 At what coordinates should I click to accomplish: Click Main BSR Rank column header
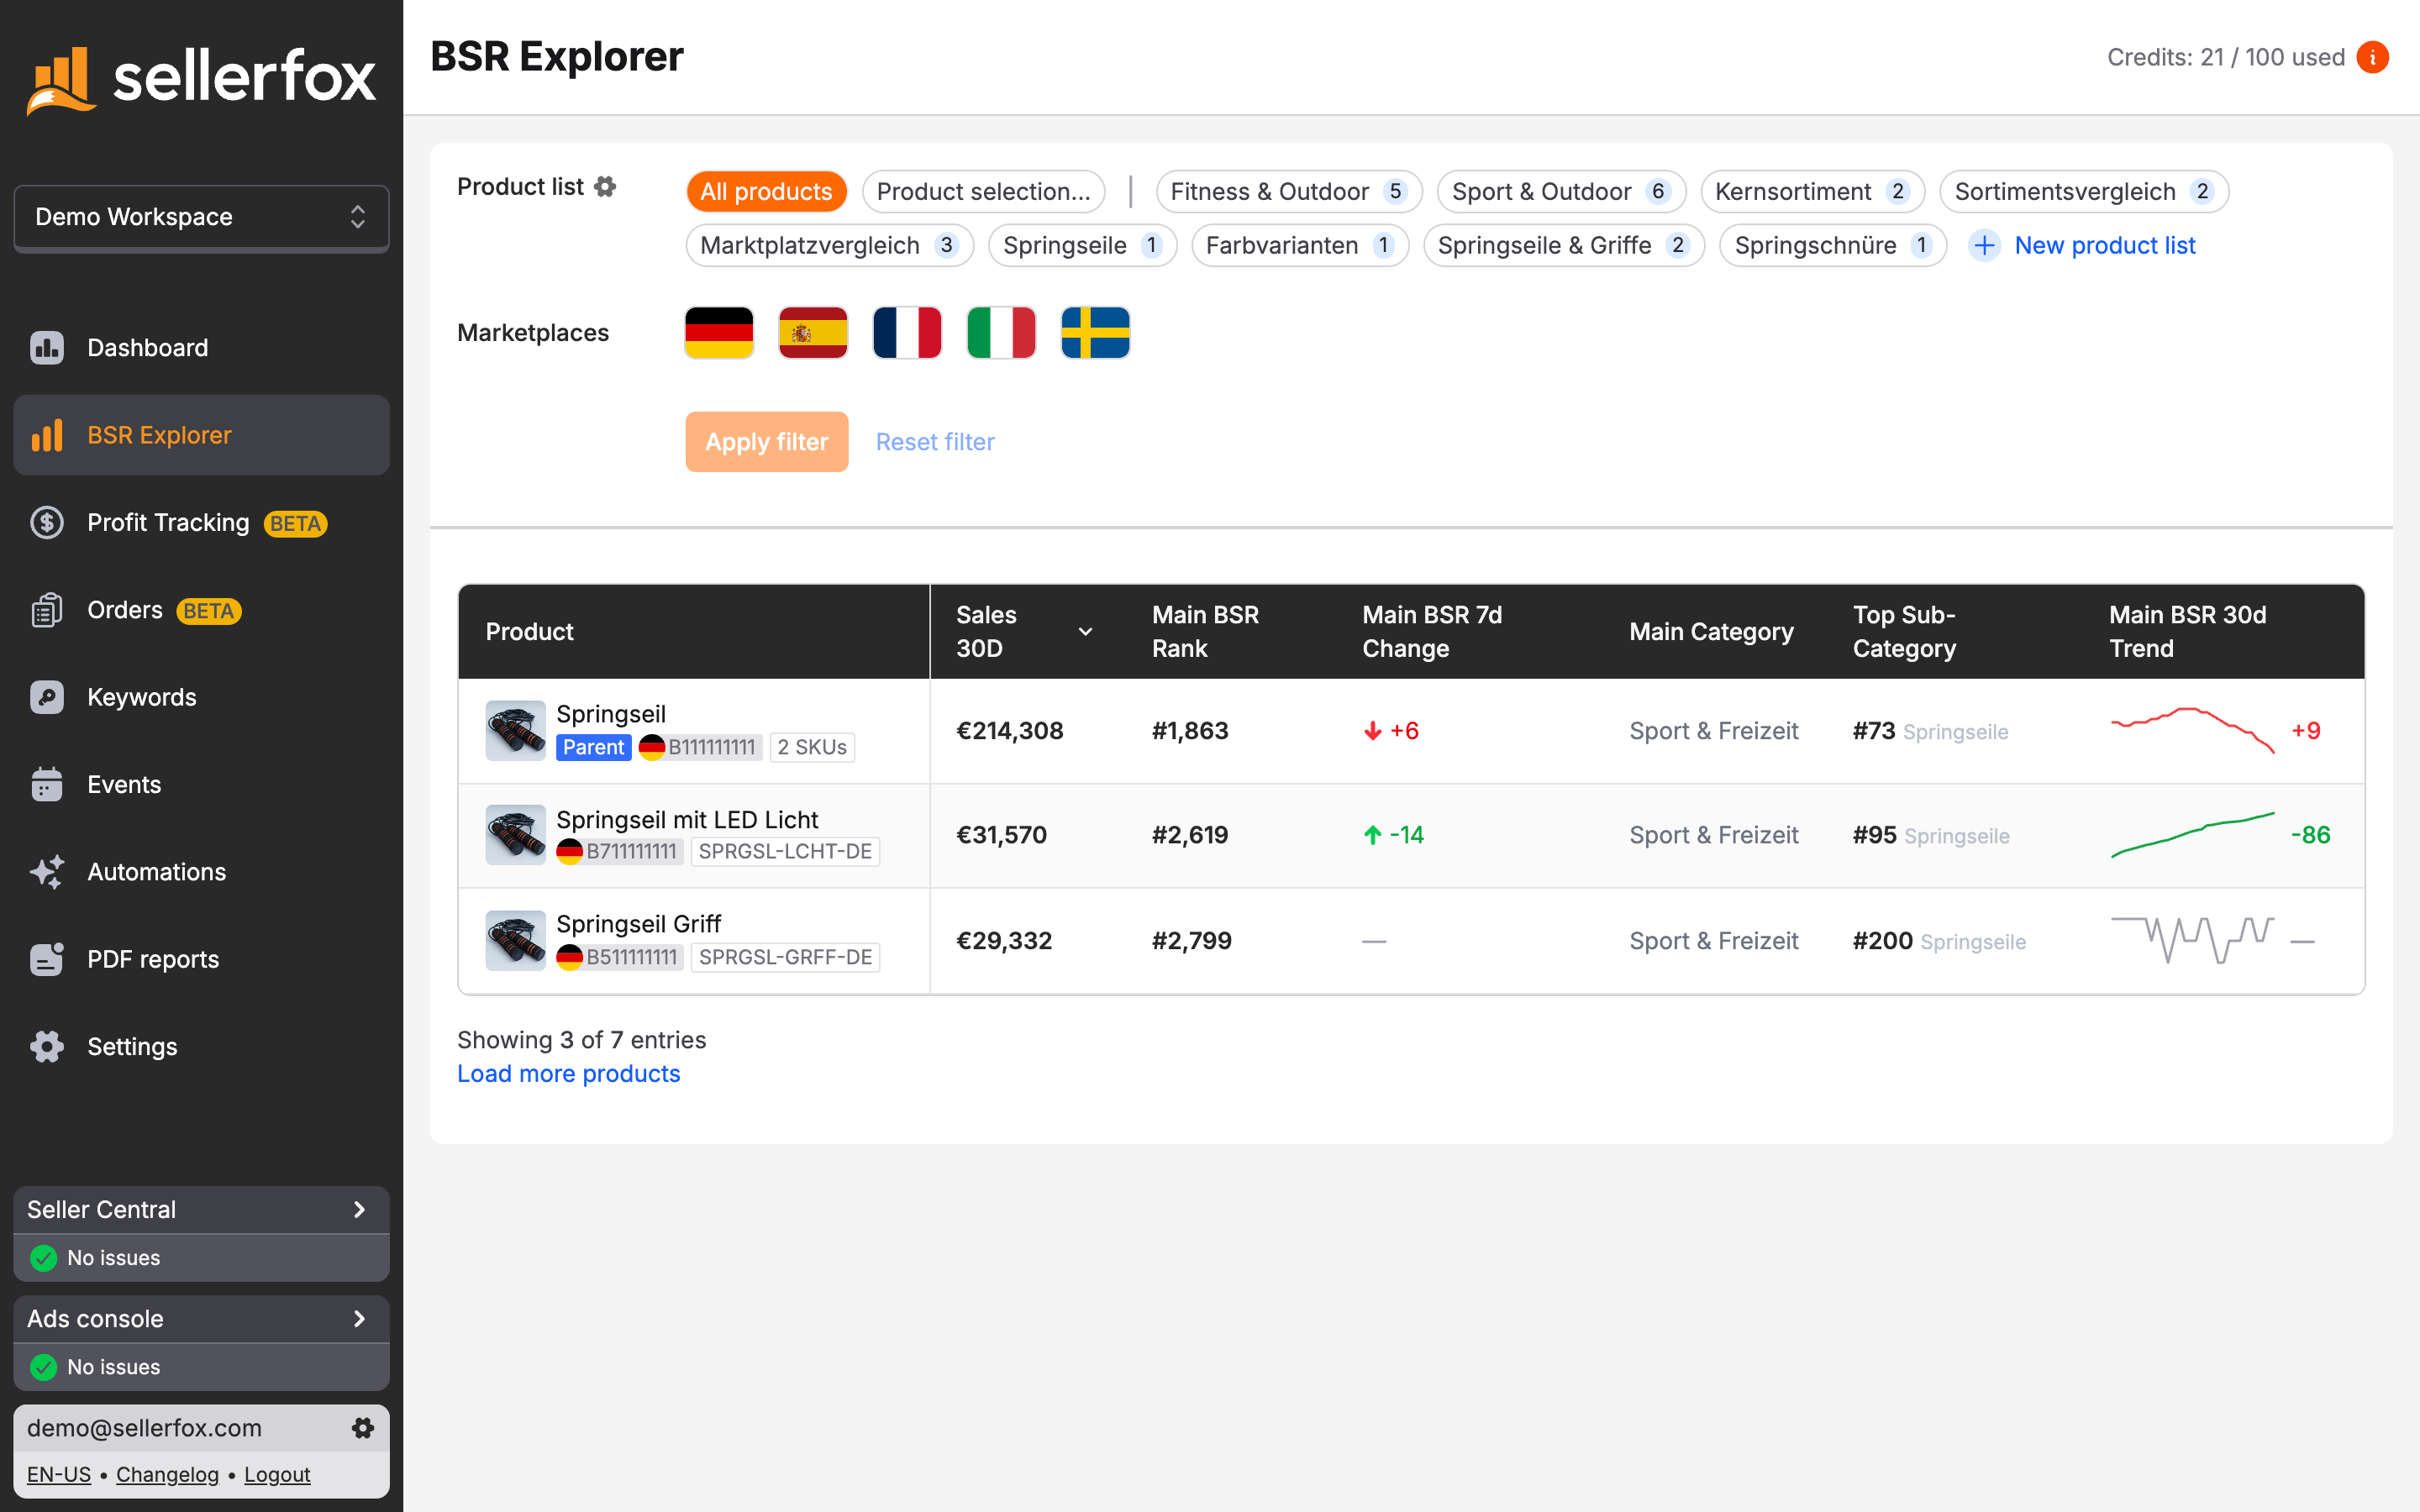[x=1205, y=632]
